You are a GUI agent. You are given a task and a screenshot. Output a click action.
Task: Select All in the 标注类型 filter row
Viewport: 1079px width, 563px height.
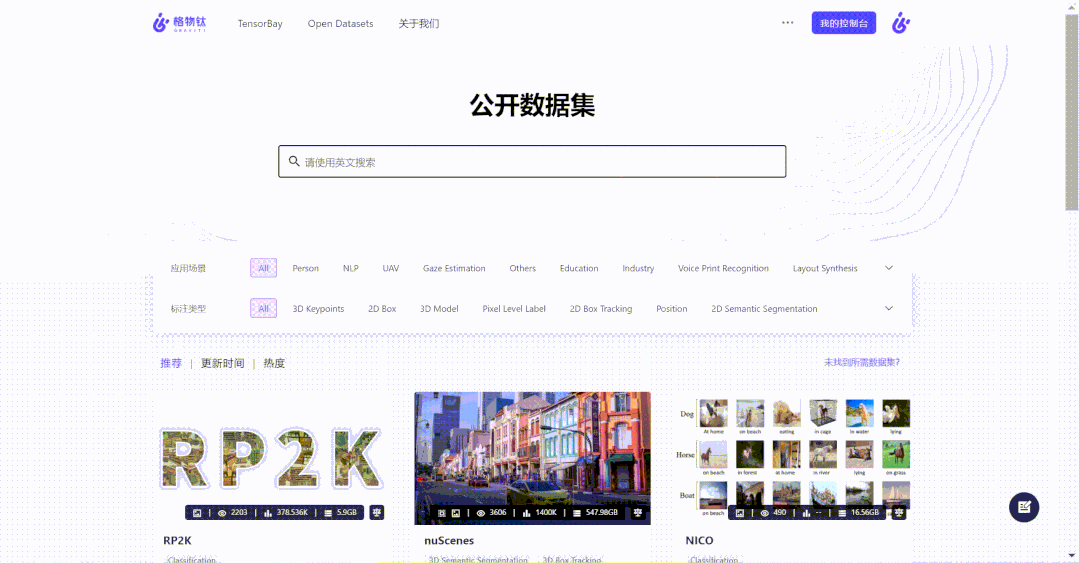coord(264,308)
